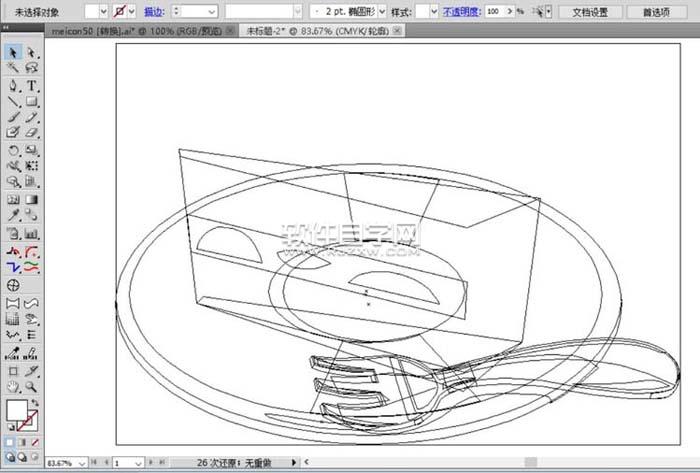
Task: Open zoom level 83.67% dropdown
Action: click(x=81, y=463)
